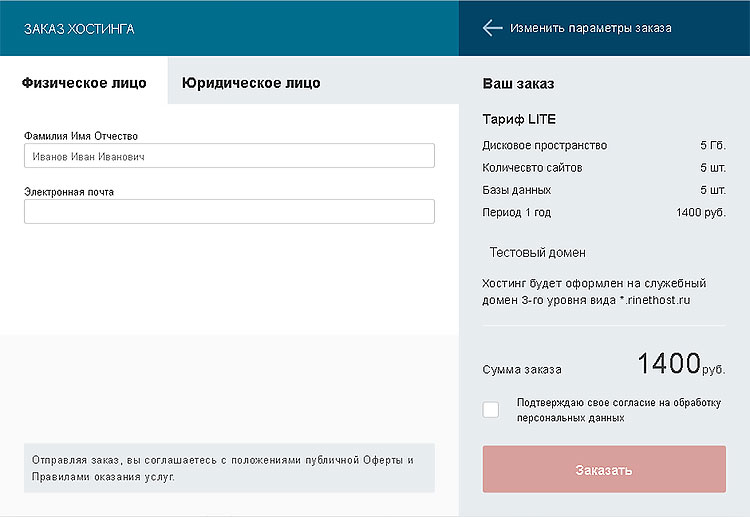Tick the personal data consent checkbox
Screen dimensions: 750x517
pos(491,409)
